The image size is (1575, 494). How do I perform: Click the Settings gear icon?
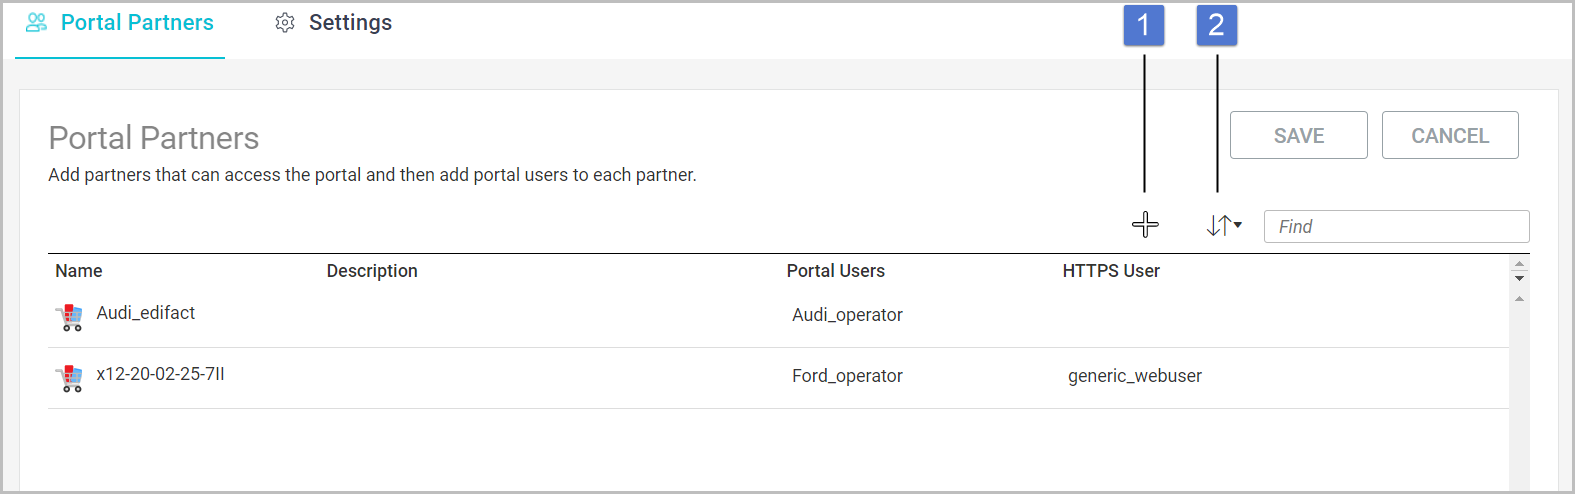285,23
